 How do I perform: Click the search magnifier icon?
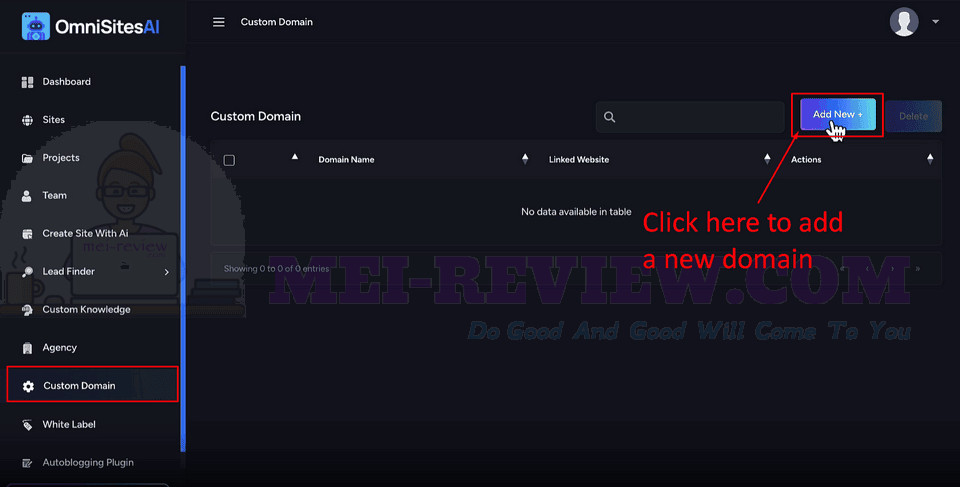tap(609, 117)
